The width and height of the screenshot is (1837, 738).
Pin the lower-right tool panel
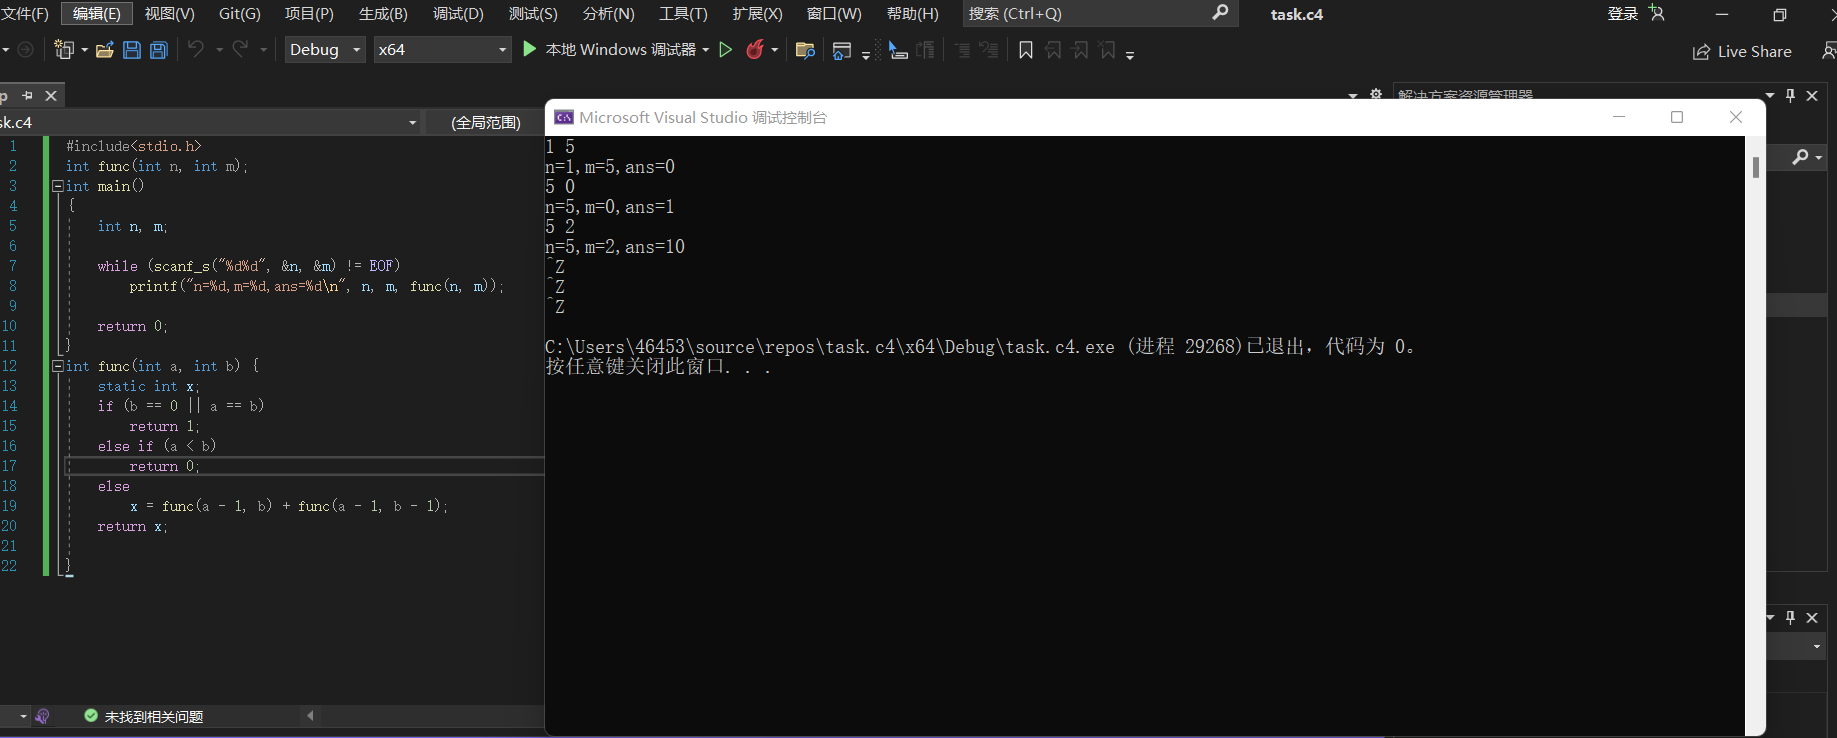[1790, 618]
